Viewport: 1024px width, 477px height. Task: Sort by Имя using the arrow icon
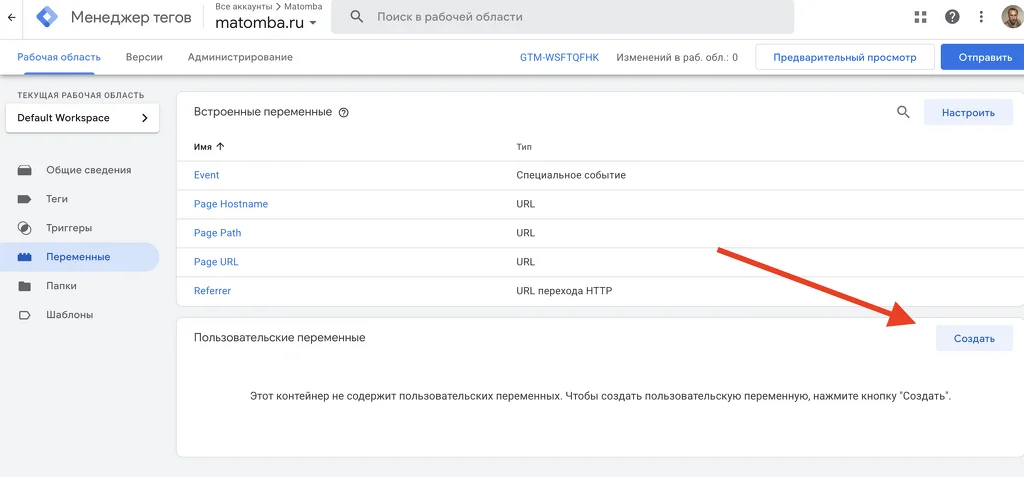click(x=220, y=147)
